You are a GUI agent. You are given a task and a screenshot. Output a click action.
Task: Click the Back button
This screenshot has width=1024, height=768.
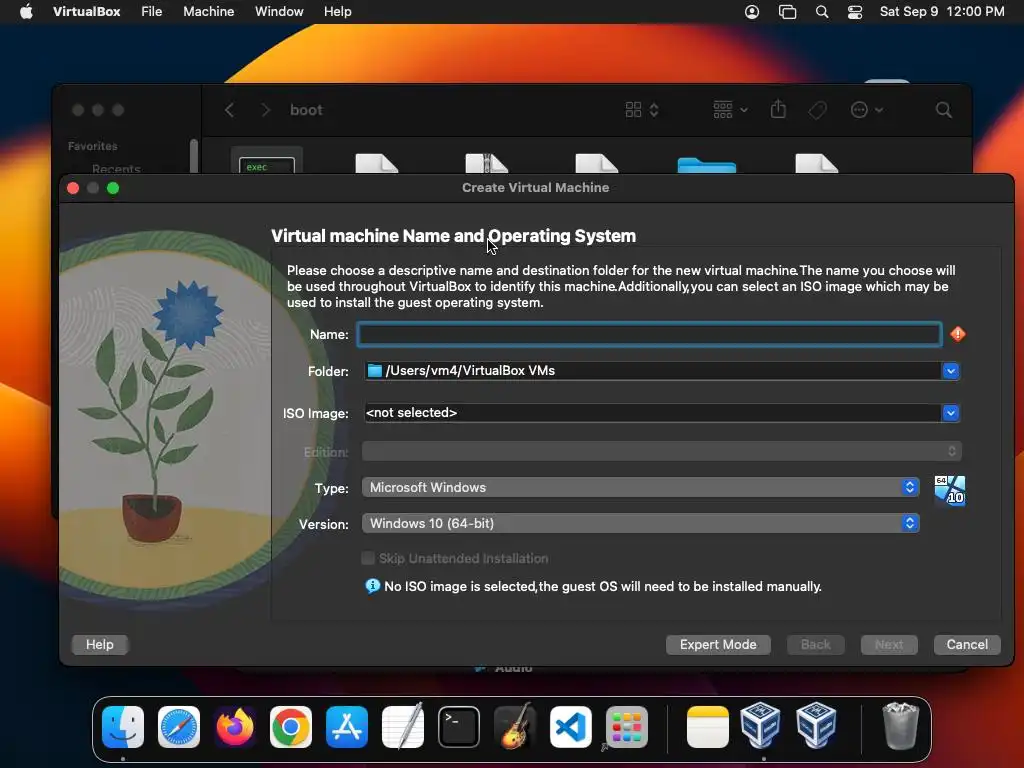pos(816,645)
